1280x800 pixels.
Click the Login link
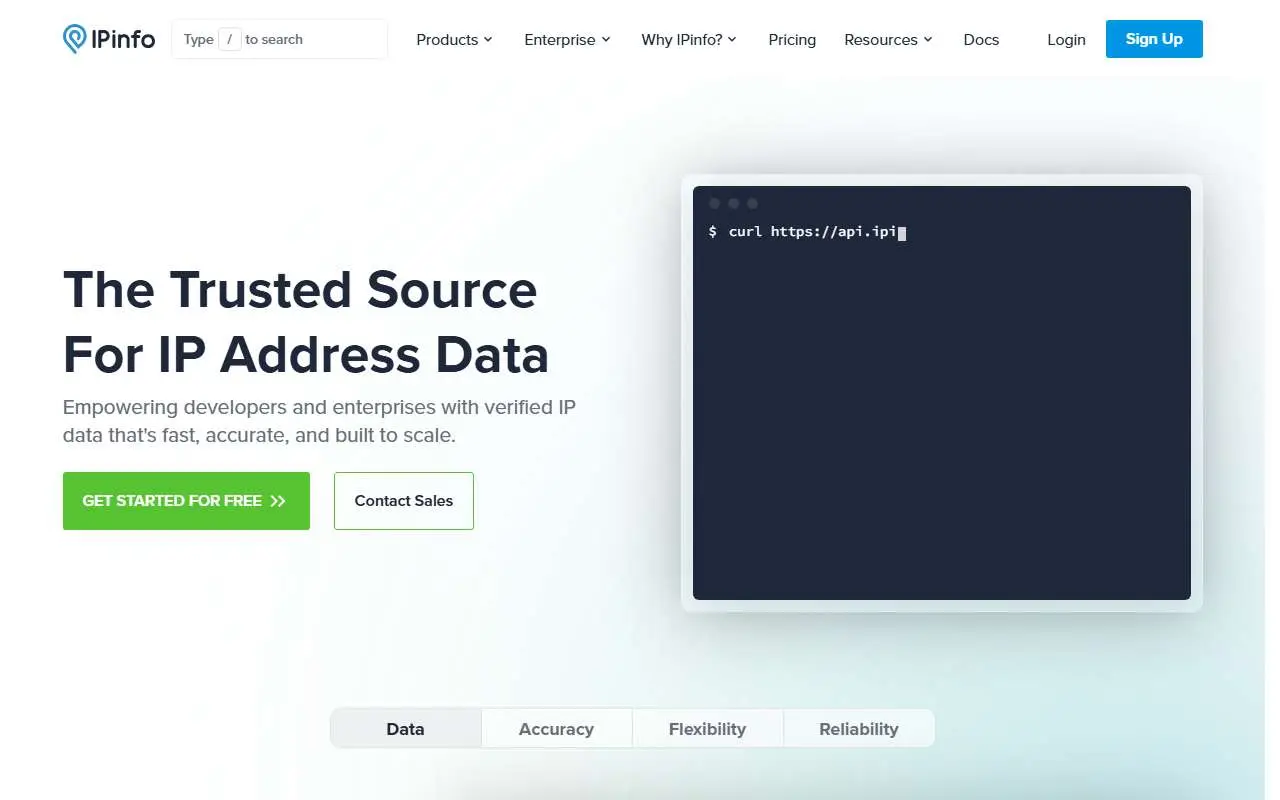click(x=1066, y=40)
